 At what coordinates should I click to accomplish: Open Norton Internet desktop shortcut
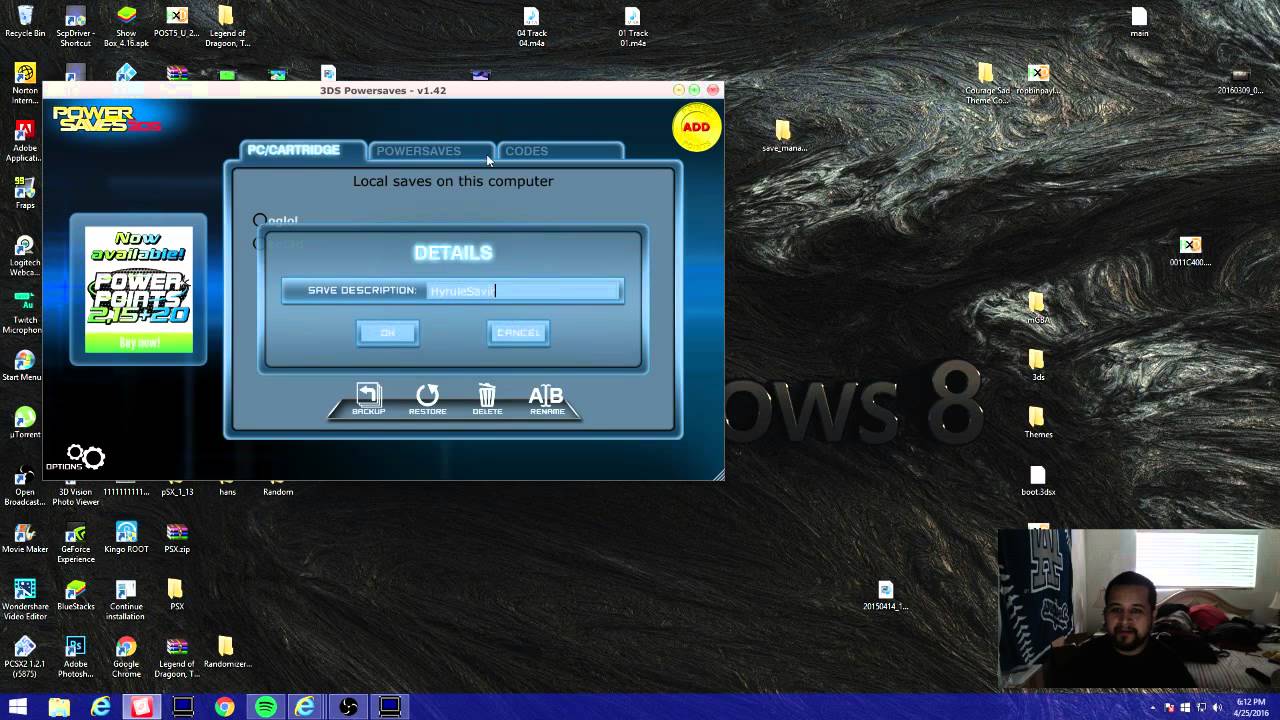tap(25, 83)
